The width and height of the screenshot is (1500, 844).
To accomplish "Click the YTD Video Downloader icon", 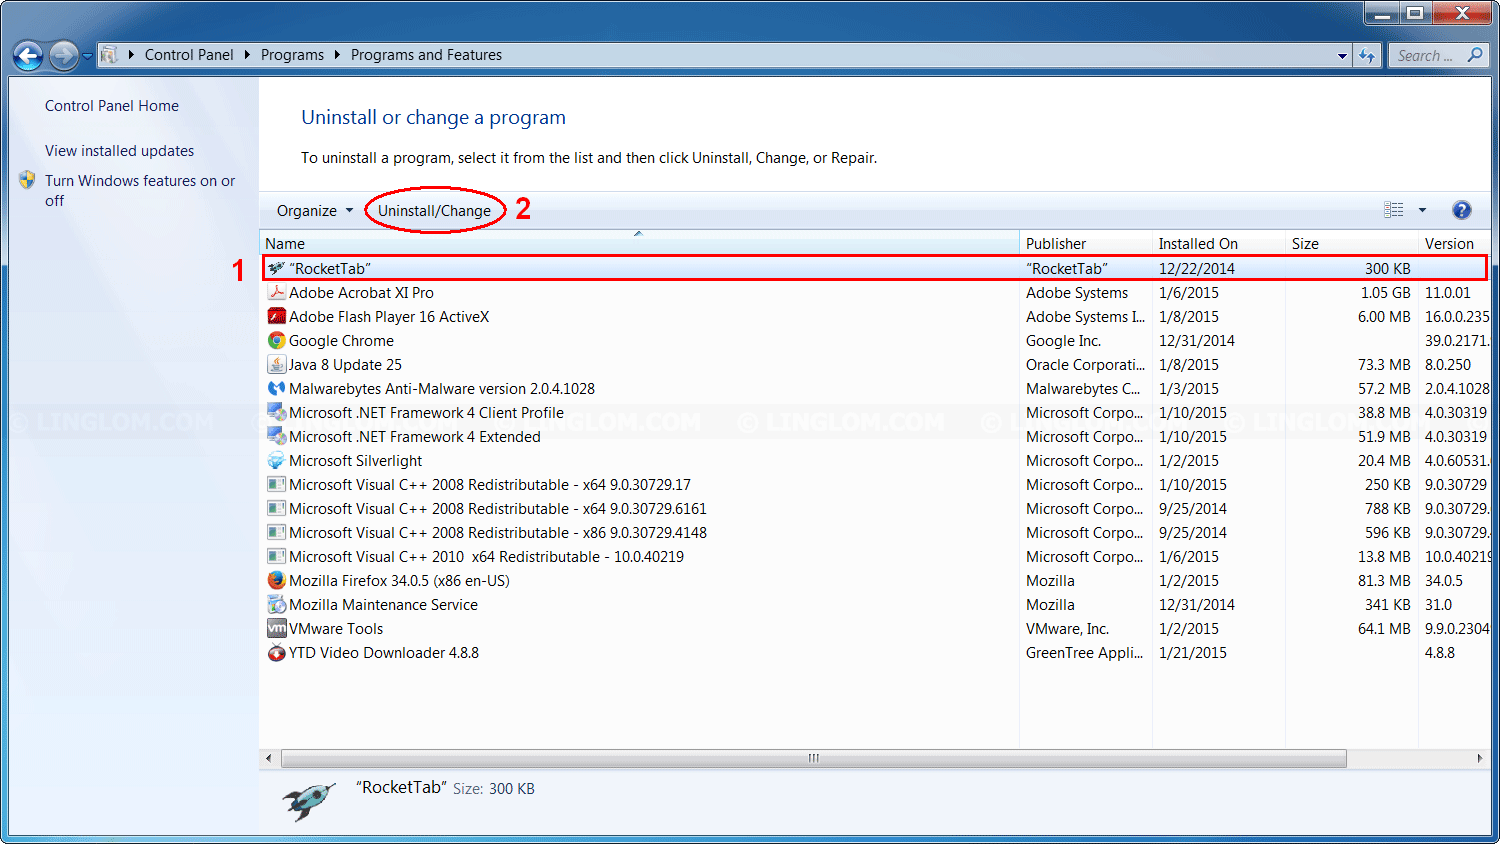I will click(277, 652).
